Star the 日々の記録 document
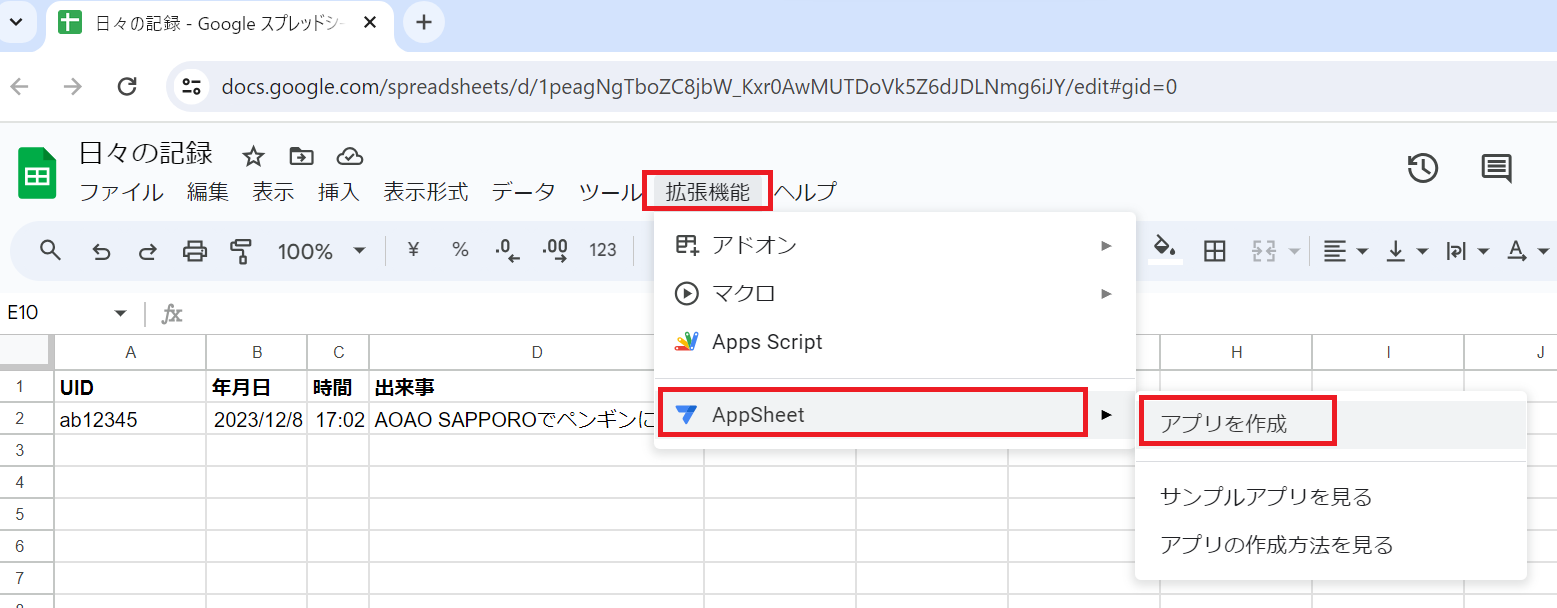Screen dimensions: 1557x608 253,156
